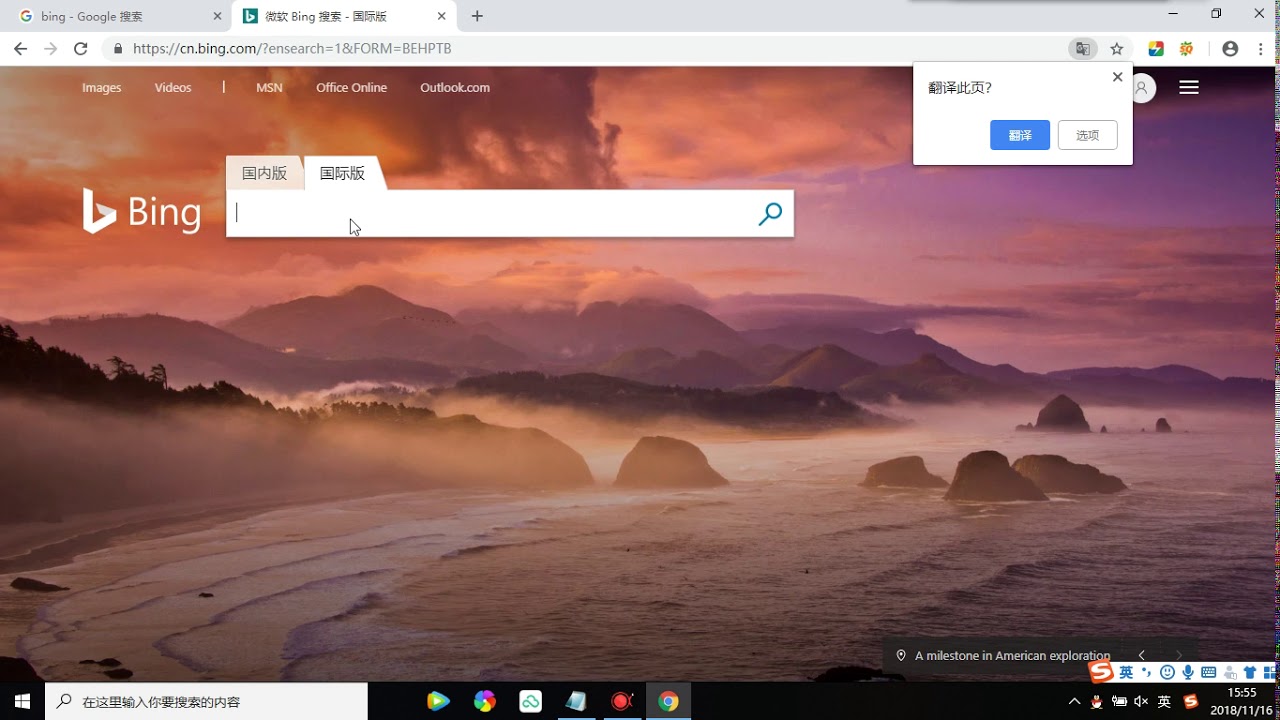Go to Office Online
1280x720 pixels.
tap(351, 88)
